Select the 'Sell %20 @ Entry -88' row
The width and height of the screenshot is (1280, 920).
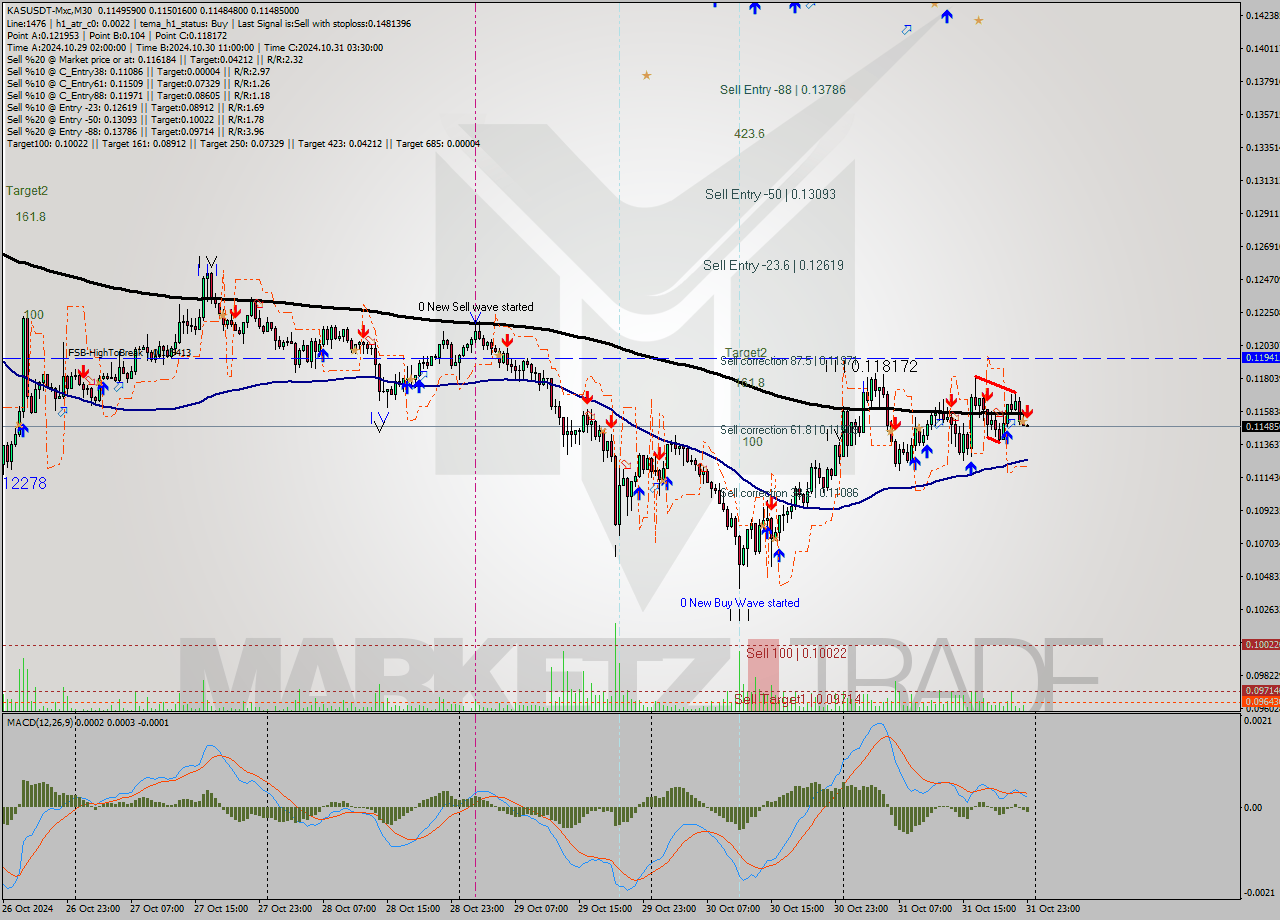(135, 131)
